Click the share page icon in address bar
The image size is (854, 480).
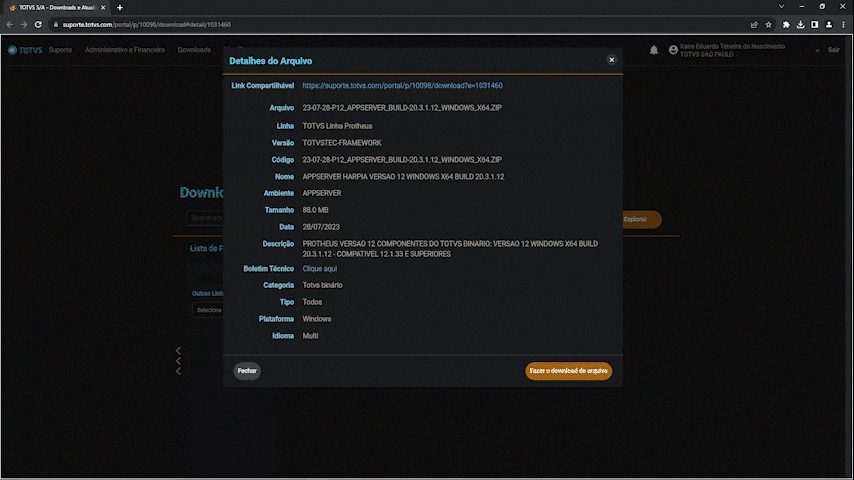point(754,25)
